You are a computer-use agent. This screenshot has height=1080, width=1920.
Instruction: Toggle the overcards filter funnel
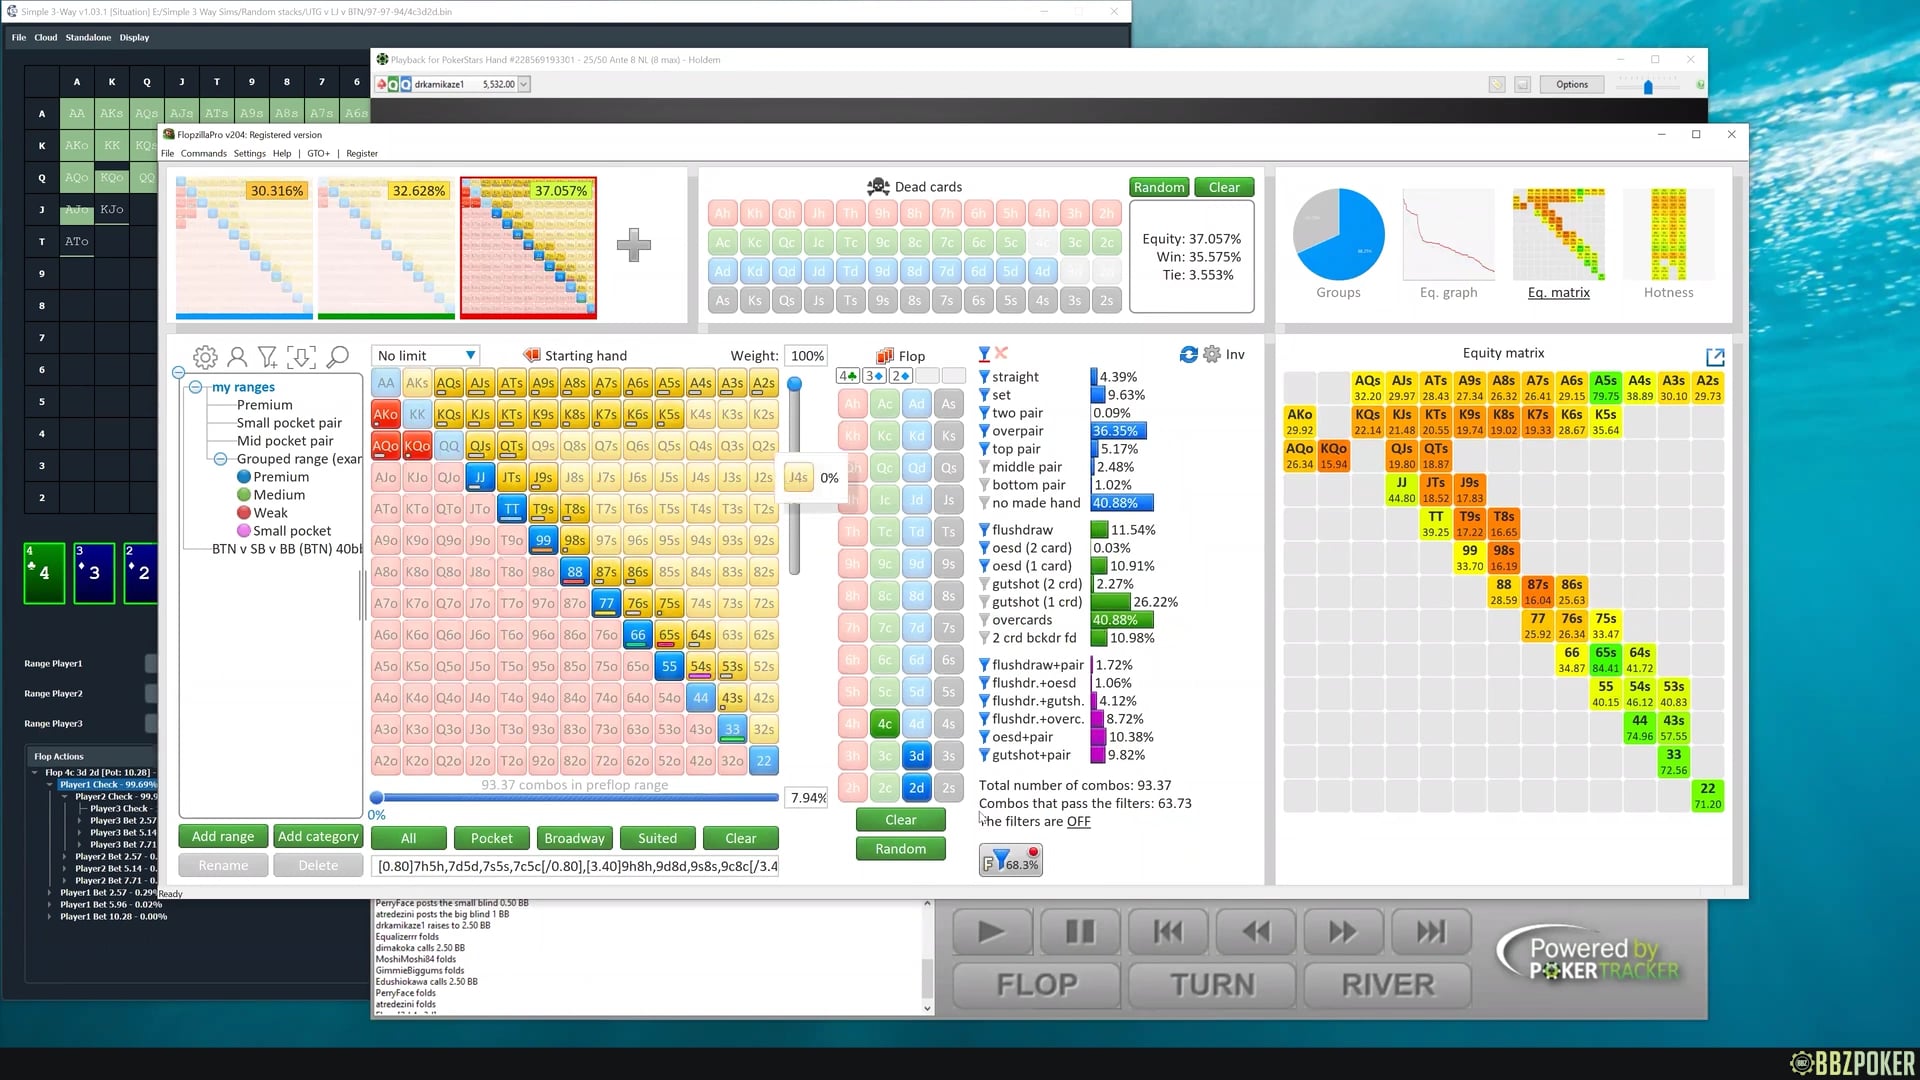pyautogui.click(x=984, y=620)
